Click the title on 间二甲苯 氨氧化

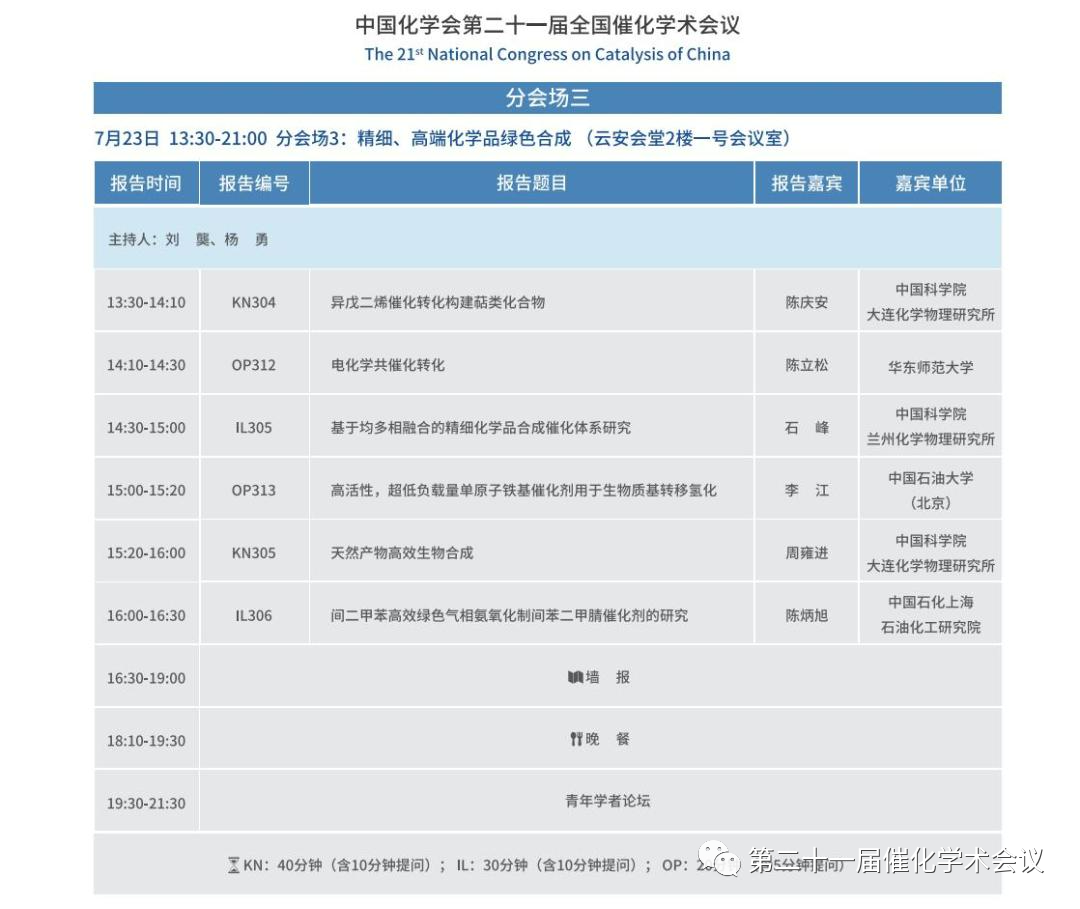pyautogui.click(x=509, y=616)
